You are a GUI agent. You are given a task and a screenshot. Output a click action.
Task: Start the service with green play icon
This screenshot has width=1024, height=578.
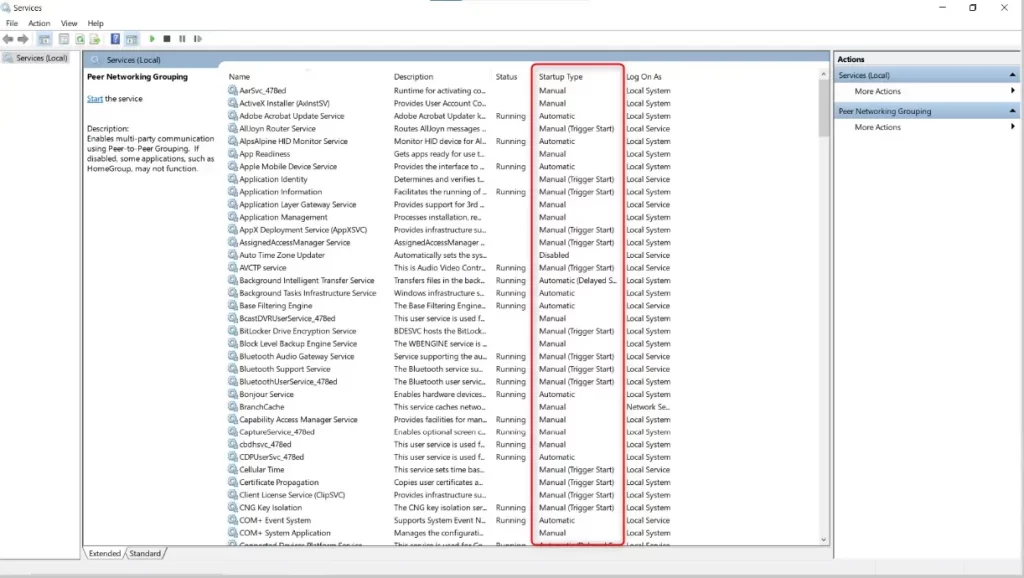pos(152,39)
